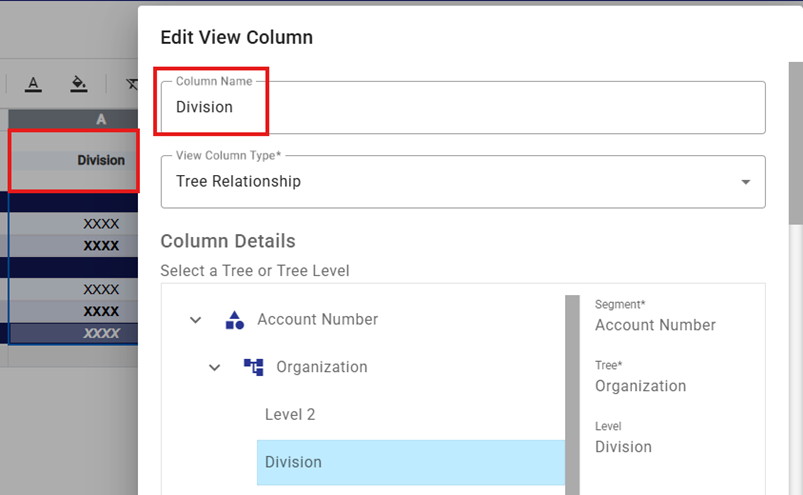Click the first XXXX cell under Division
This screenshot has width=803, height=495.
coord(74,224)
